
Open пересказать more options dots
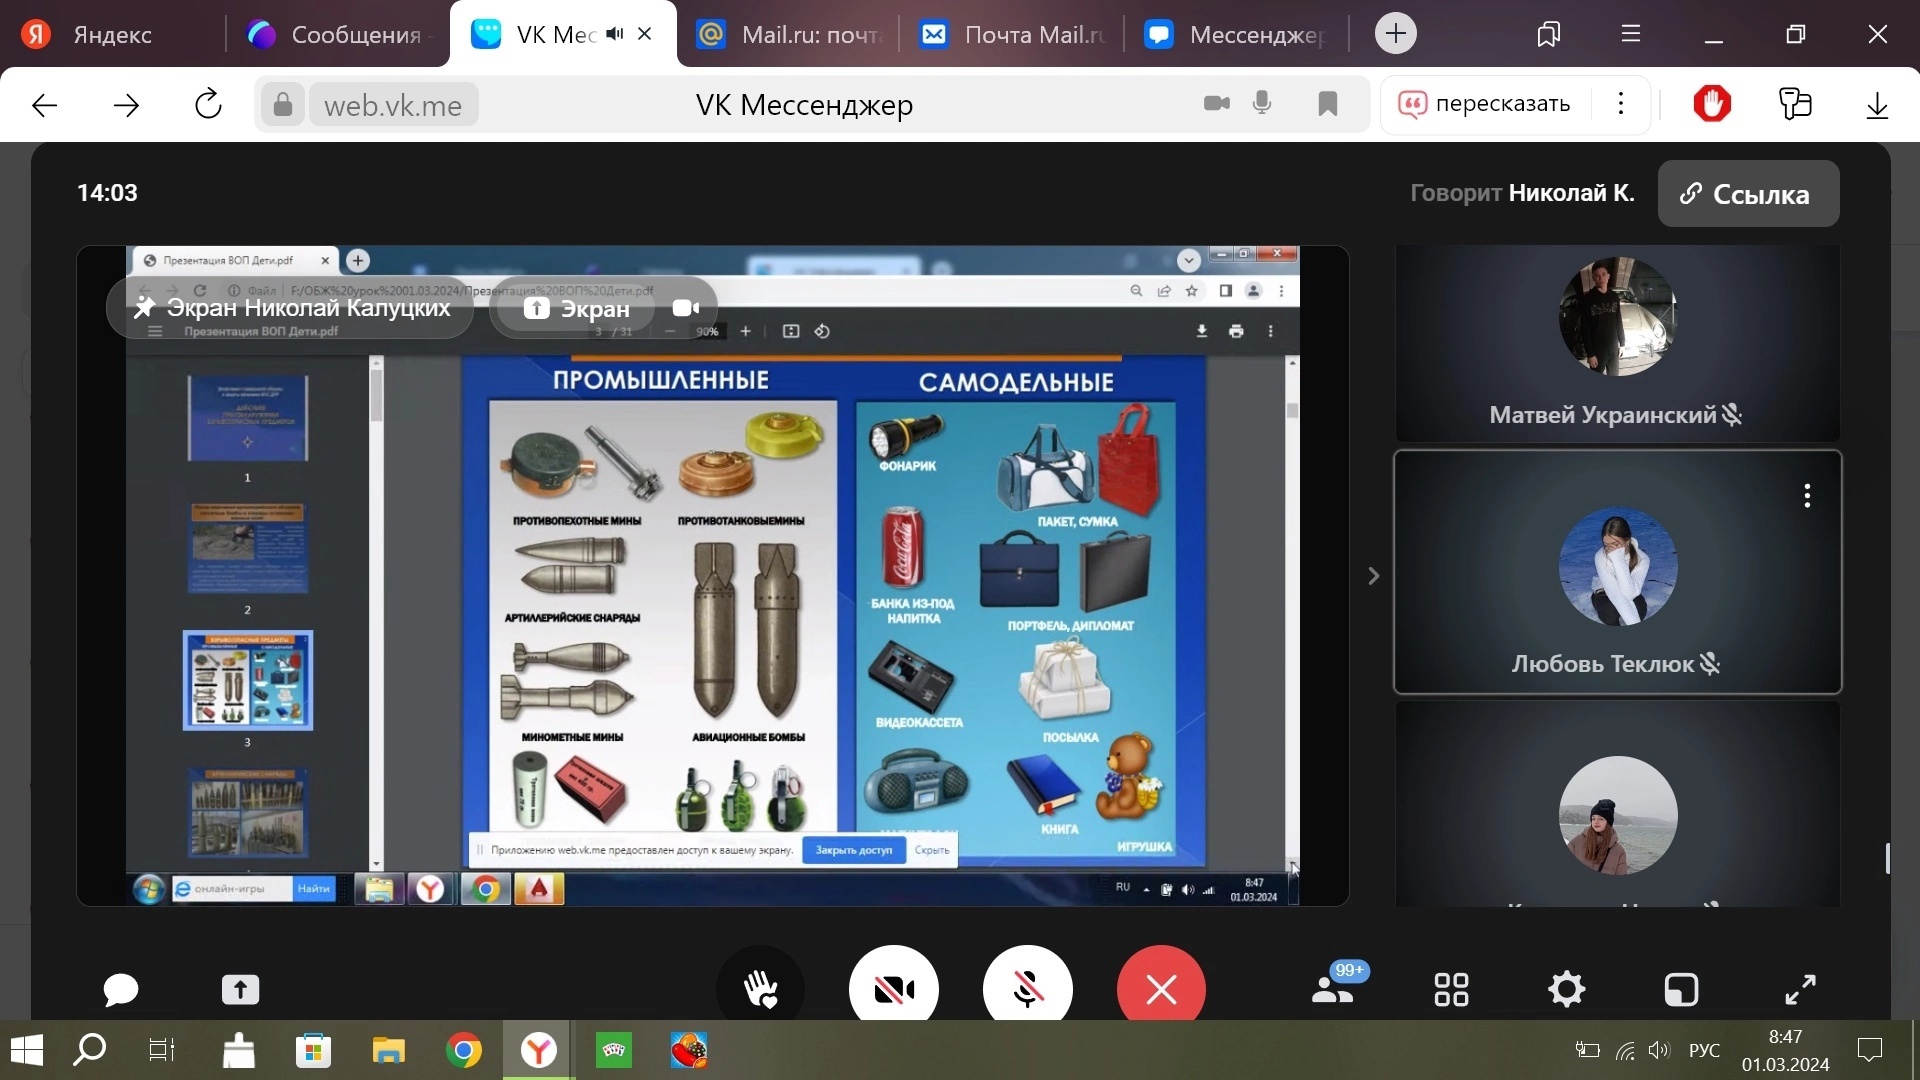point(1621,104)
